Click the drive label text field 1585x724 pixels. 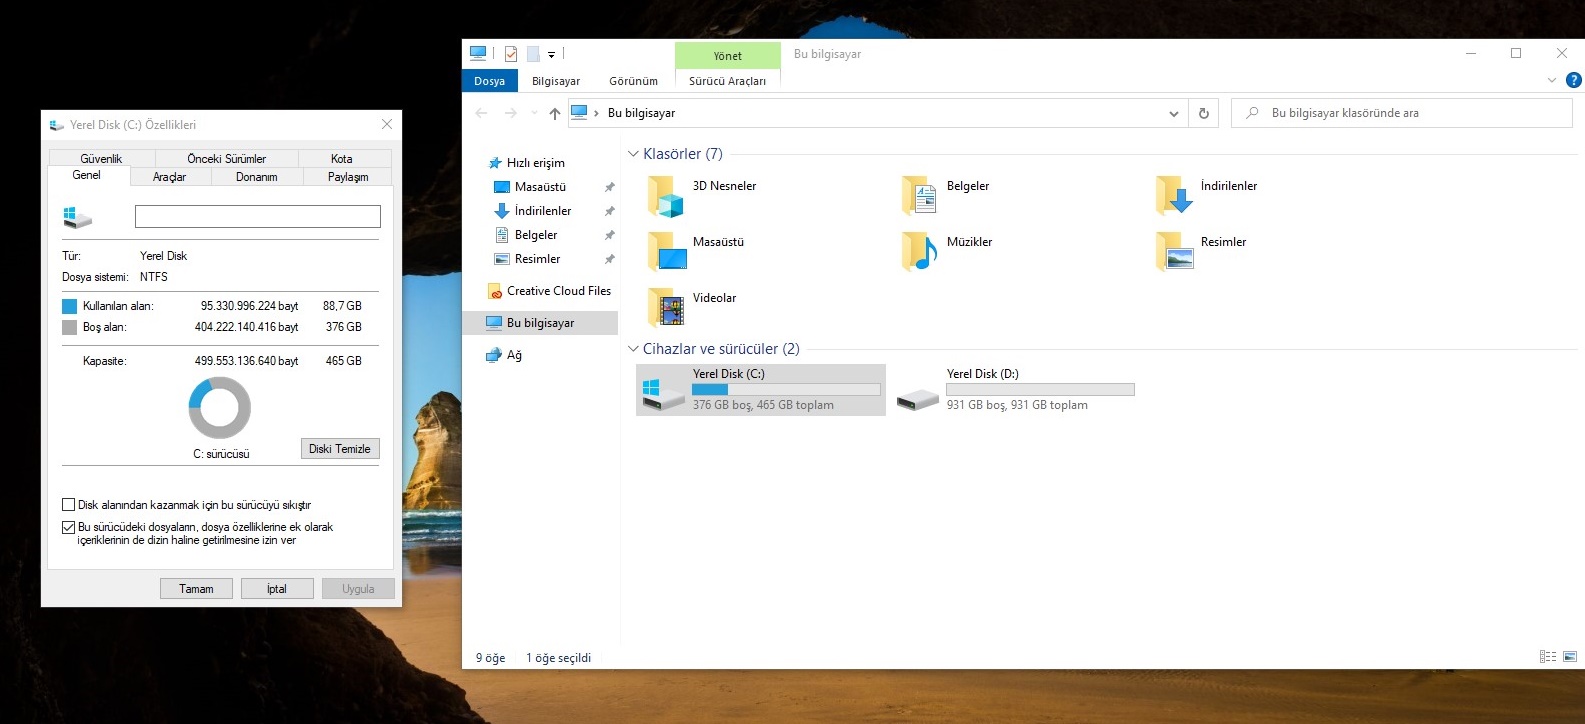(258, 216)
